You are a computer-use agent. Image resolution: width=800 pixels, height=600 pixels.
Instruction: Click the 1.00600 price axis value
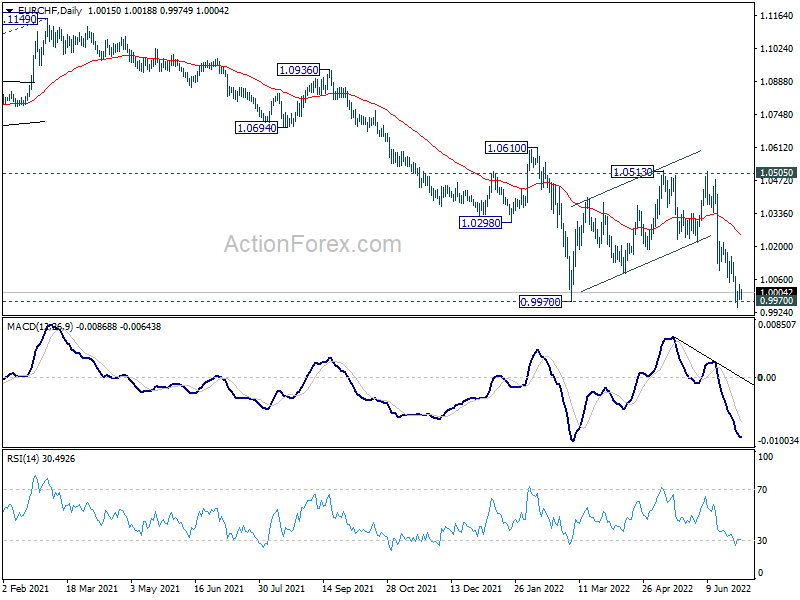[777, 280]
